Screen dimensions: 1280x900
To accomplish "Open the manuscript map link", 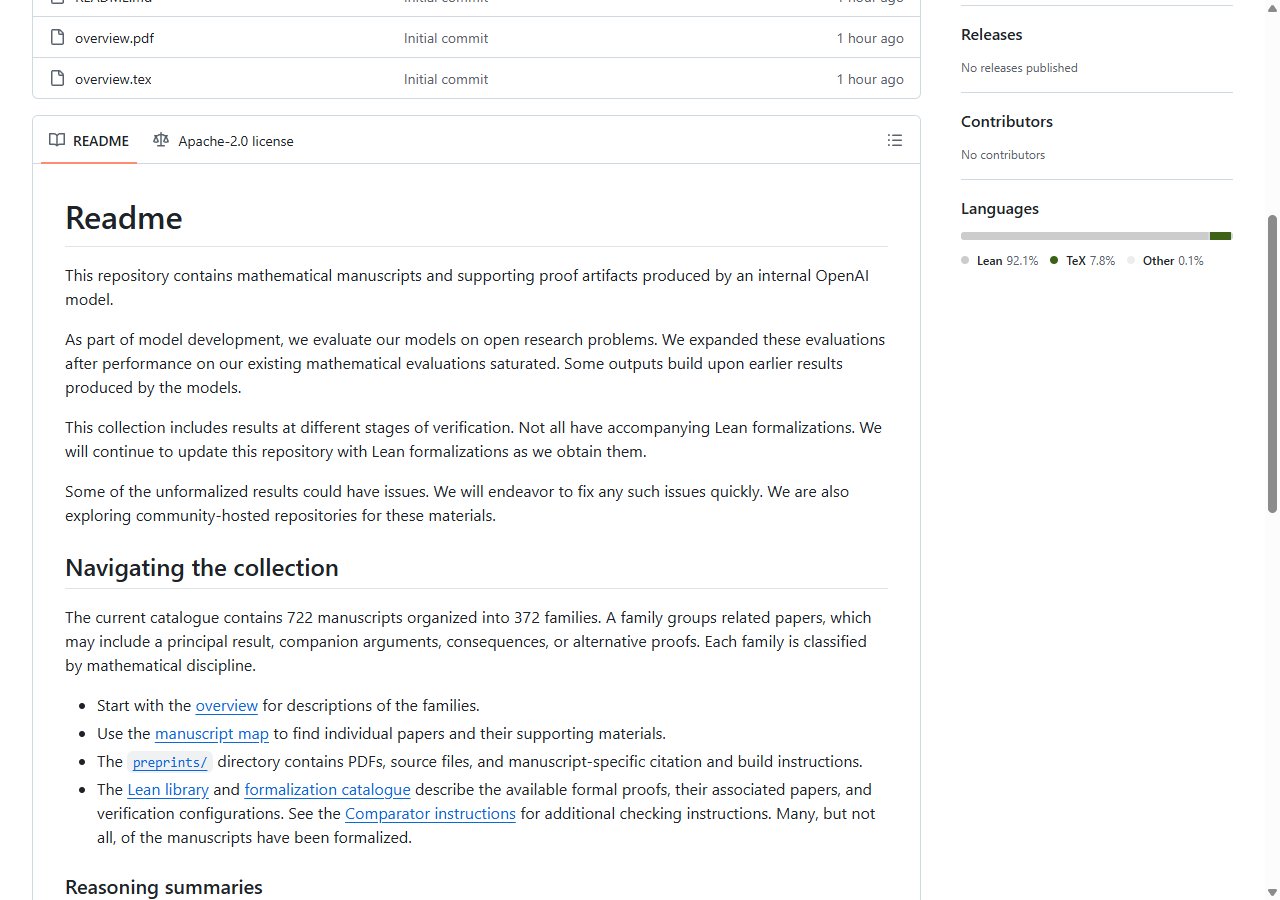I will (x=212, y=733).
